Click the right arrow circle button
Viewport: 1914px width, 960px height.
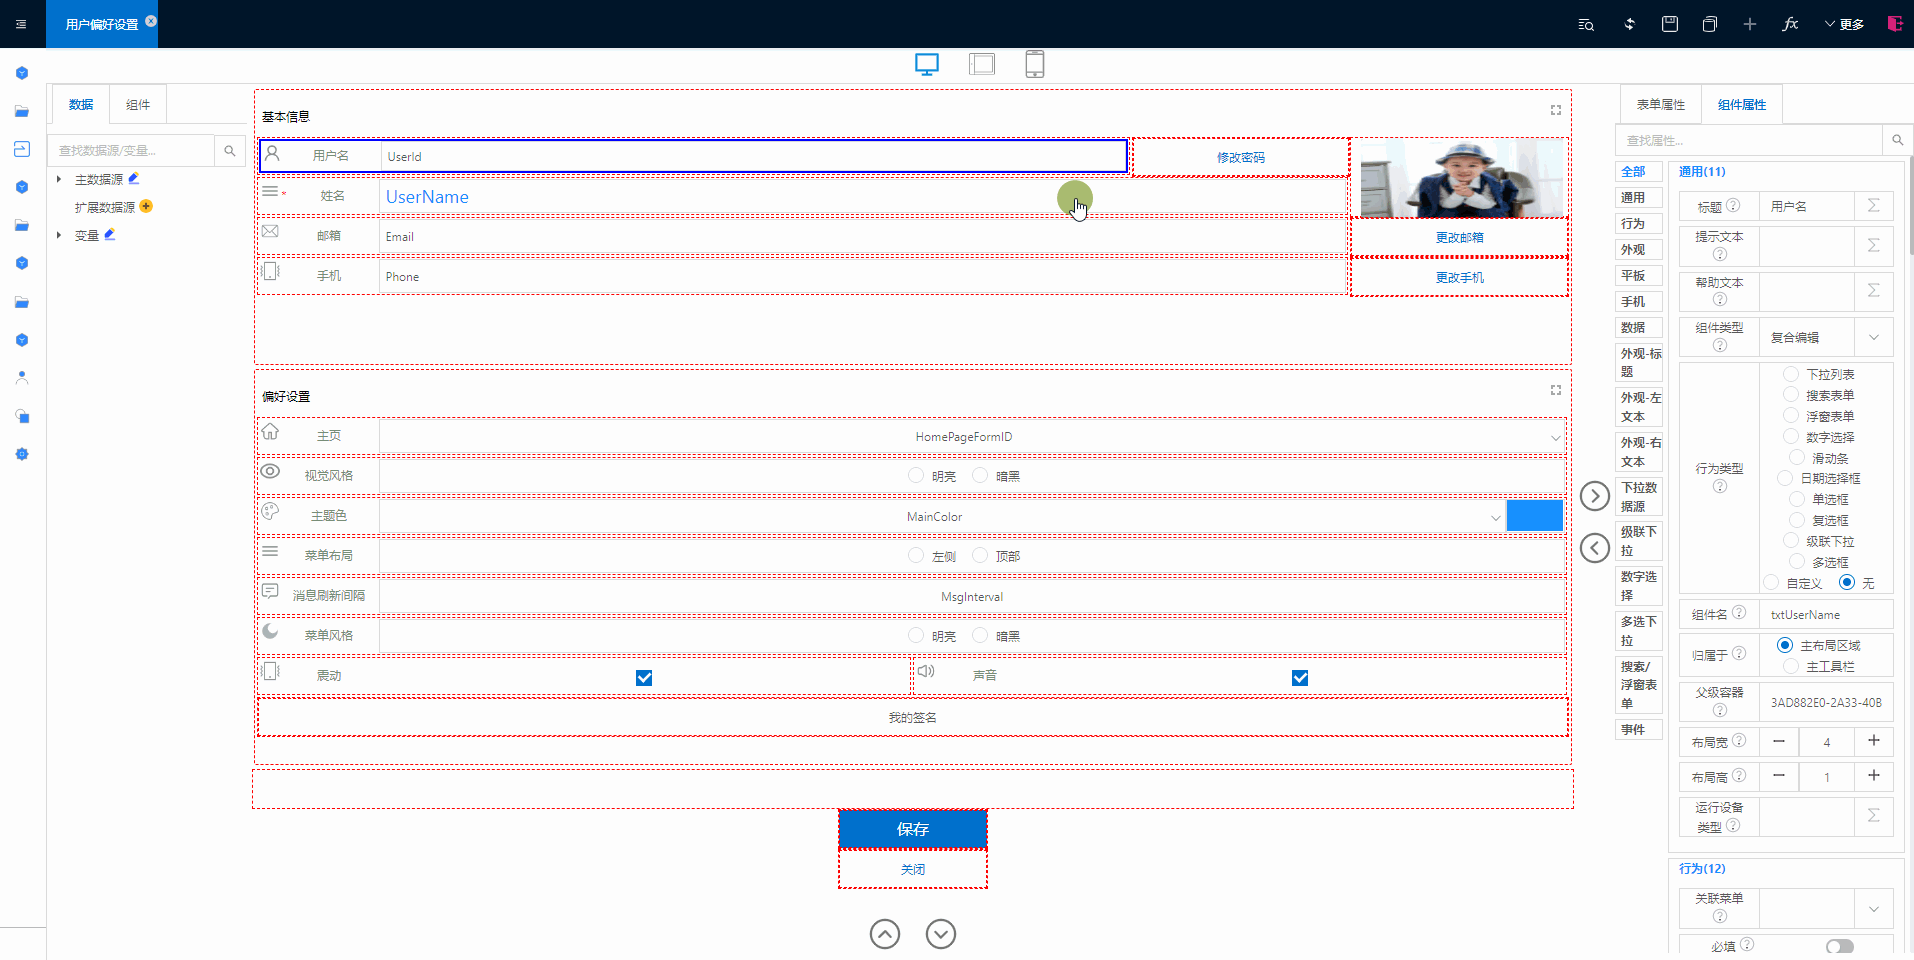pos(1595,496)
